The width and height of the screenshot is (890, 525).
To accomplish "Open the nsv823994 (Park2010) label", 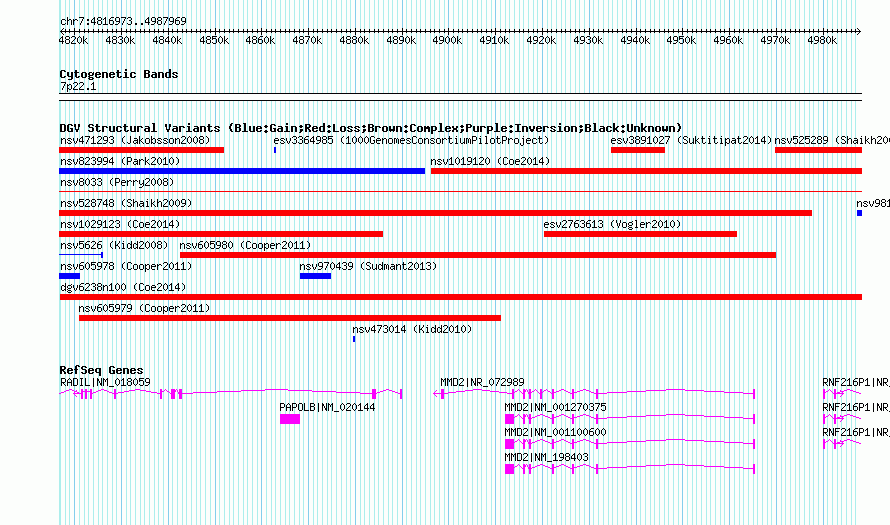I will coord(120,161).
